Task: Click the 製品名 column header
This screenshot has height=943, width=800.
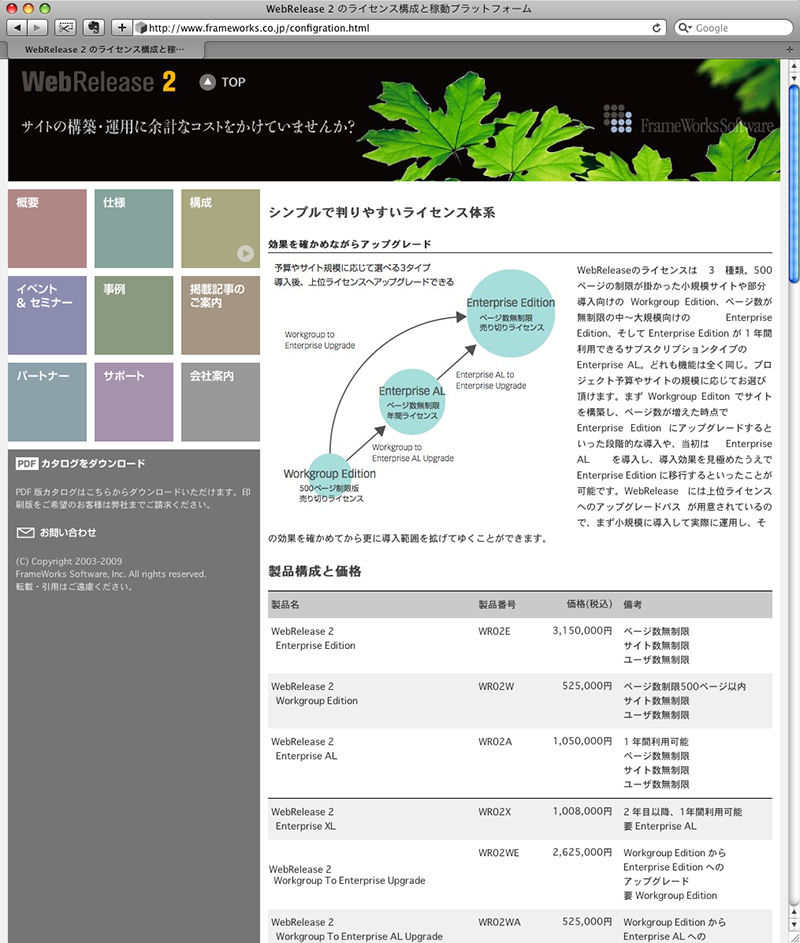Action: tap(285, 604)
